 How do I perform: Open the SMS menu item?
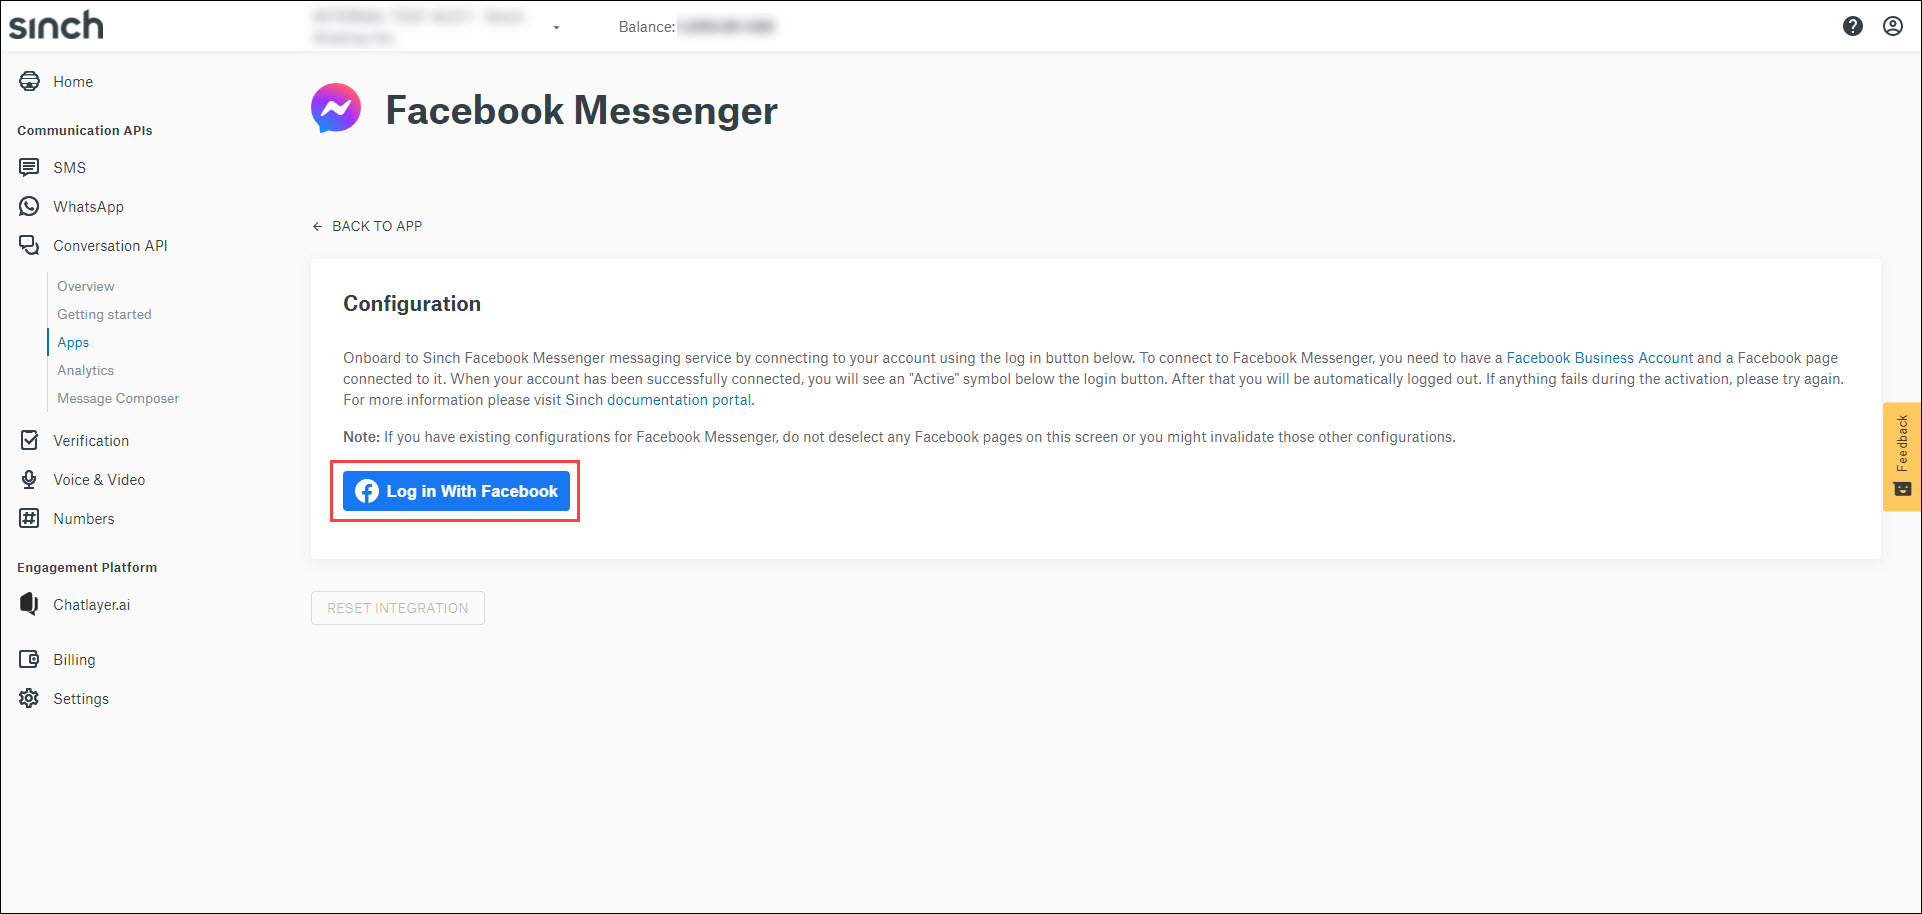click(x=70, y=168)
